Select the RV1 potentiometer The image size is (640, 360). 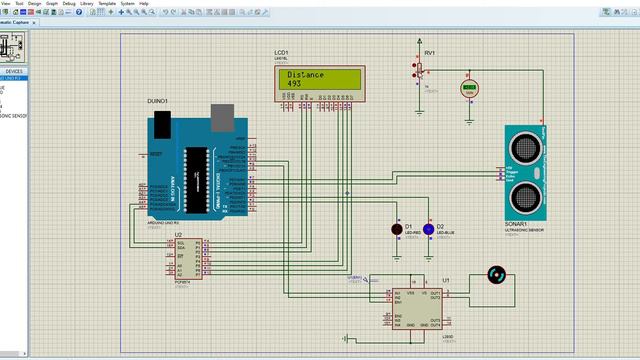tap(419, 71)
